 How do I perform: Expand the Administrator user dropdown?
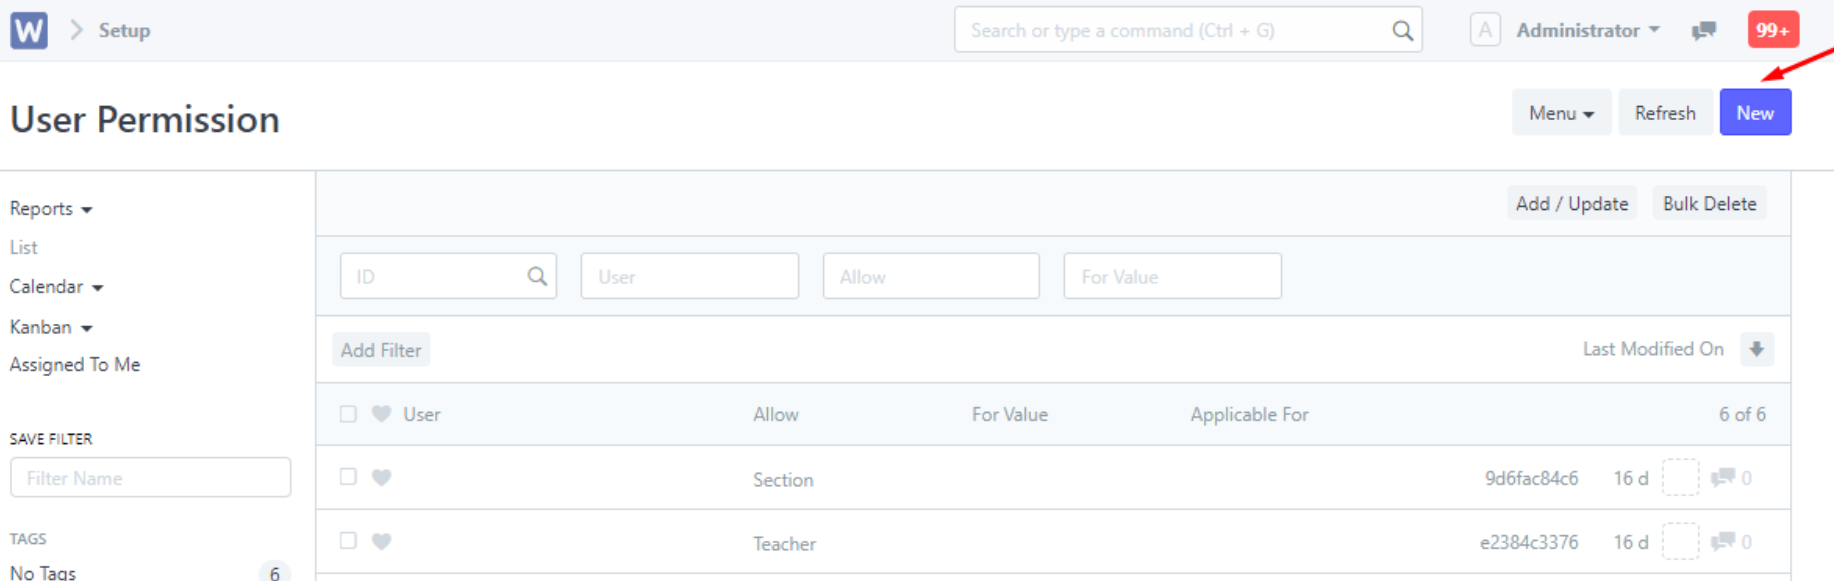1588,30
